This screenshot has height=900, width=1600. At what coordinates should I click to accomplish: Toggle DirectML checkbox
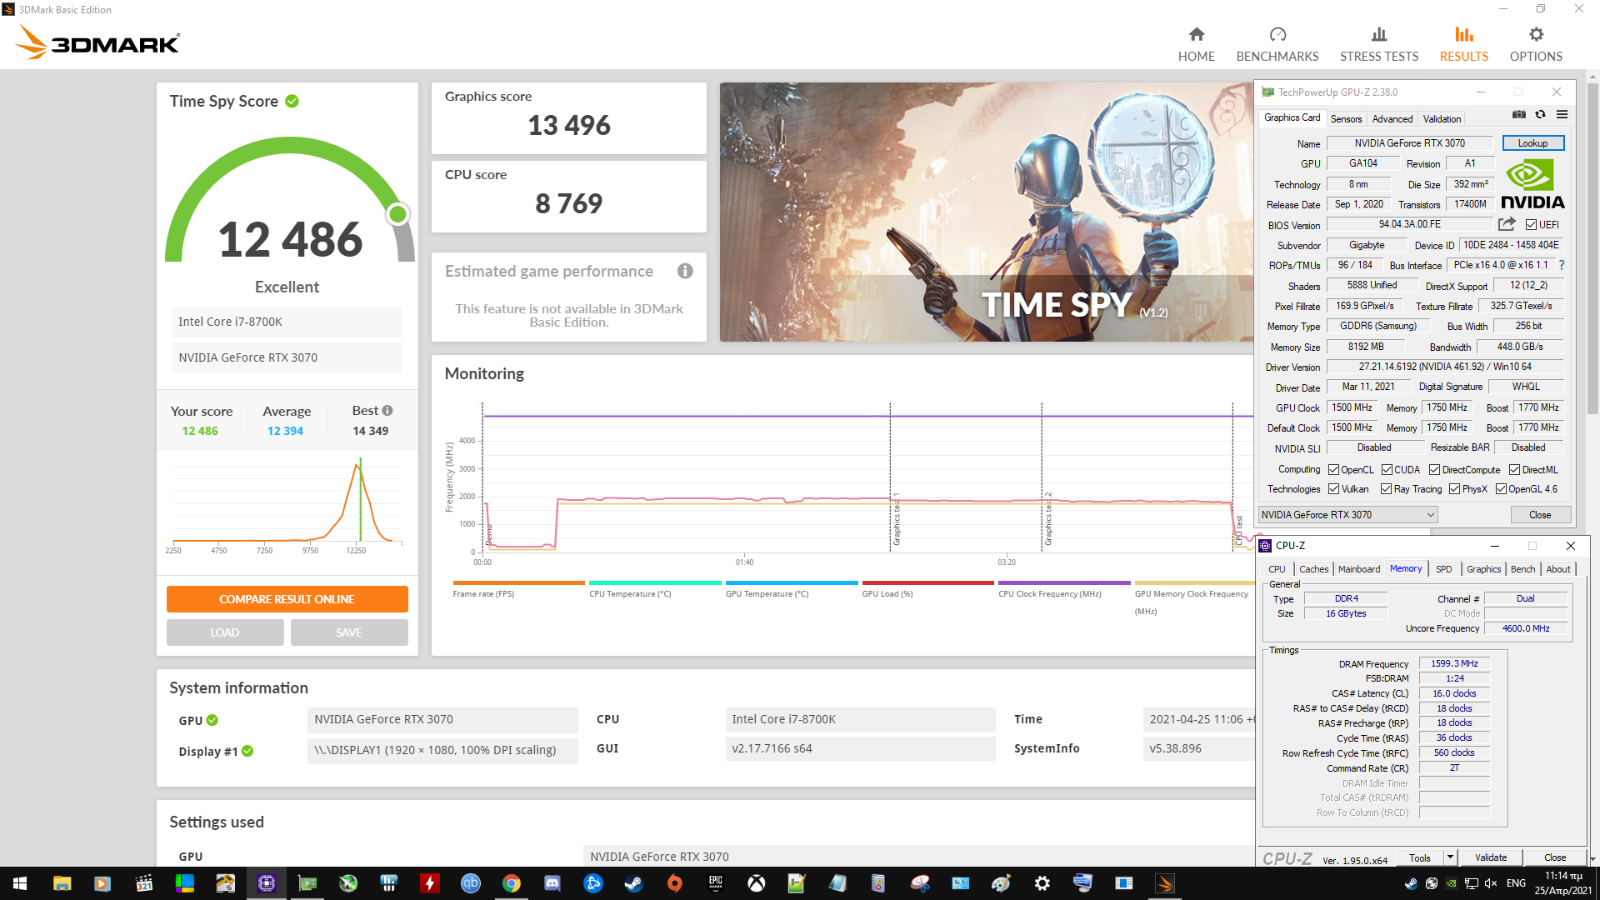pyautogui.click(x=1514, y=470)
